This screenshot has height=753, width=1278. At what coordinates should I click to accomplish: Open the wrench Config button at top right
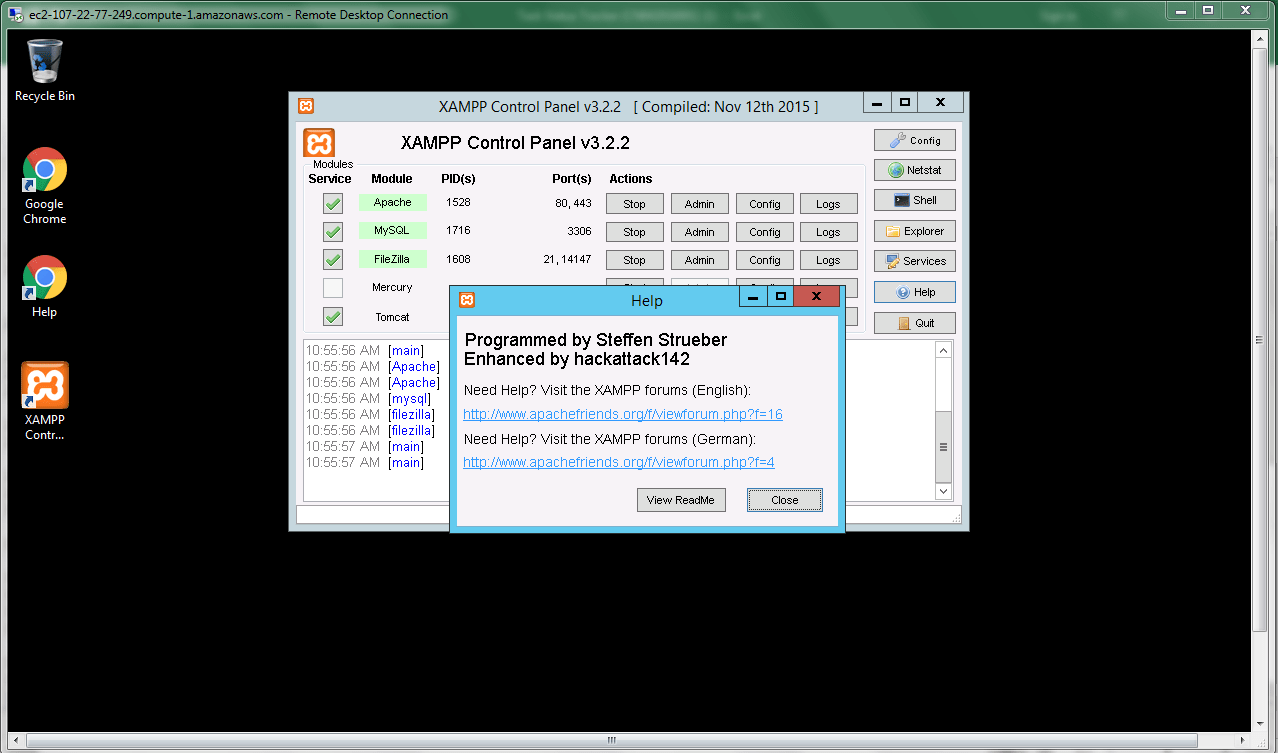(914, 140)
